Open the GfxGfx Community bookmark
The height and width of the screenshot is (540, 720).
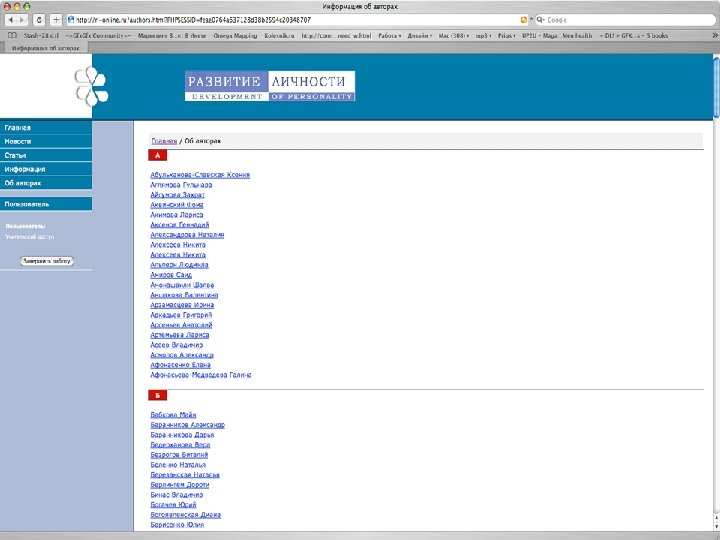[x=98, y=35]
